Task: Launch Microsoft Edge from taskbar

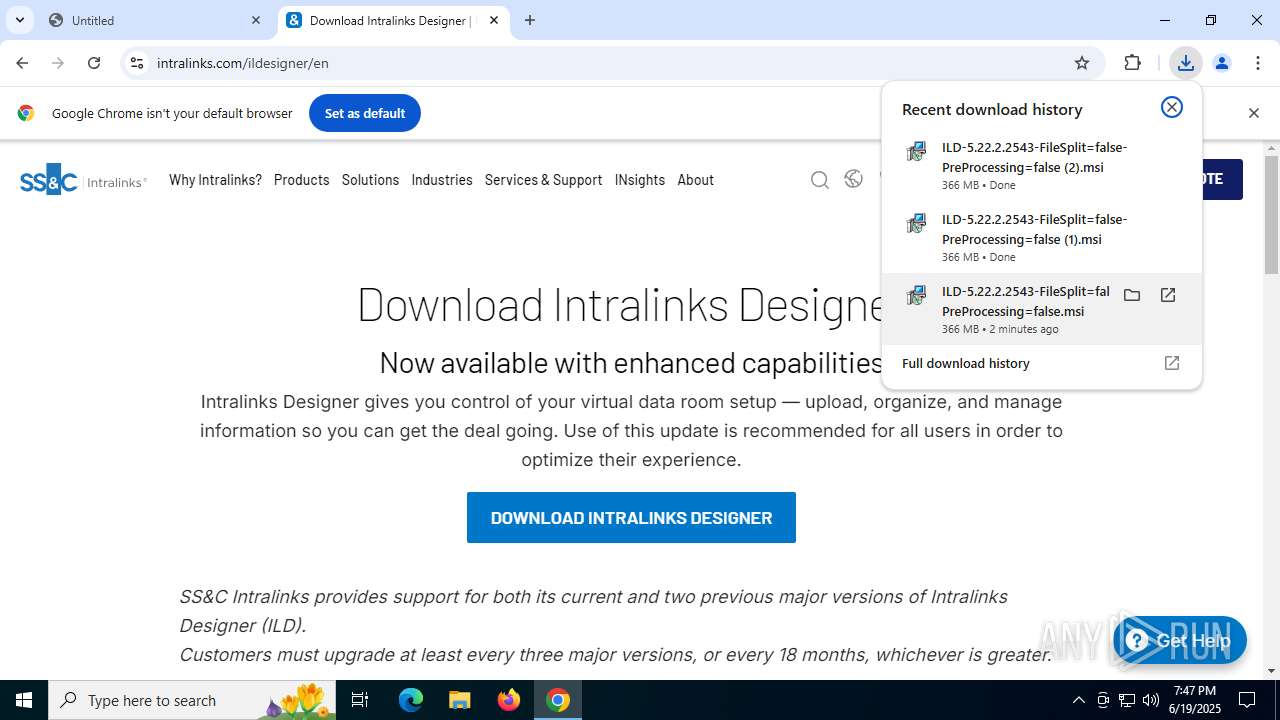Action: tap(411, 700)
